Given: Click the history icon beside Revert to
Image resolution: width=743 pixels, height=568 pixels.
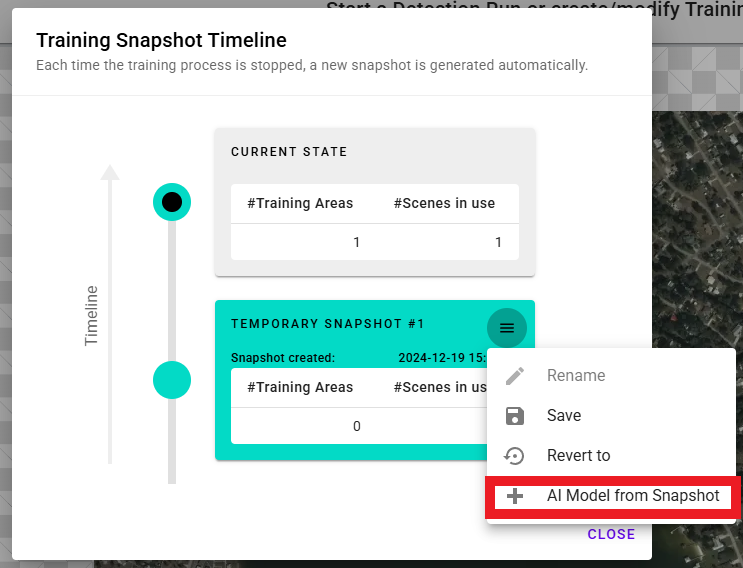Looking at the screenshot, I should point(515,456).
